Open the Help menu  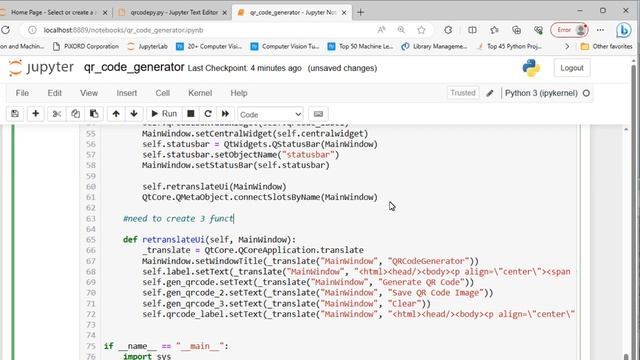[x=239, y=93]
